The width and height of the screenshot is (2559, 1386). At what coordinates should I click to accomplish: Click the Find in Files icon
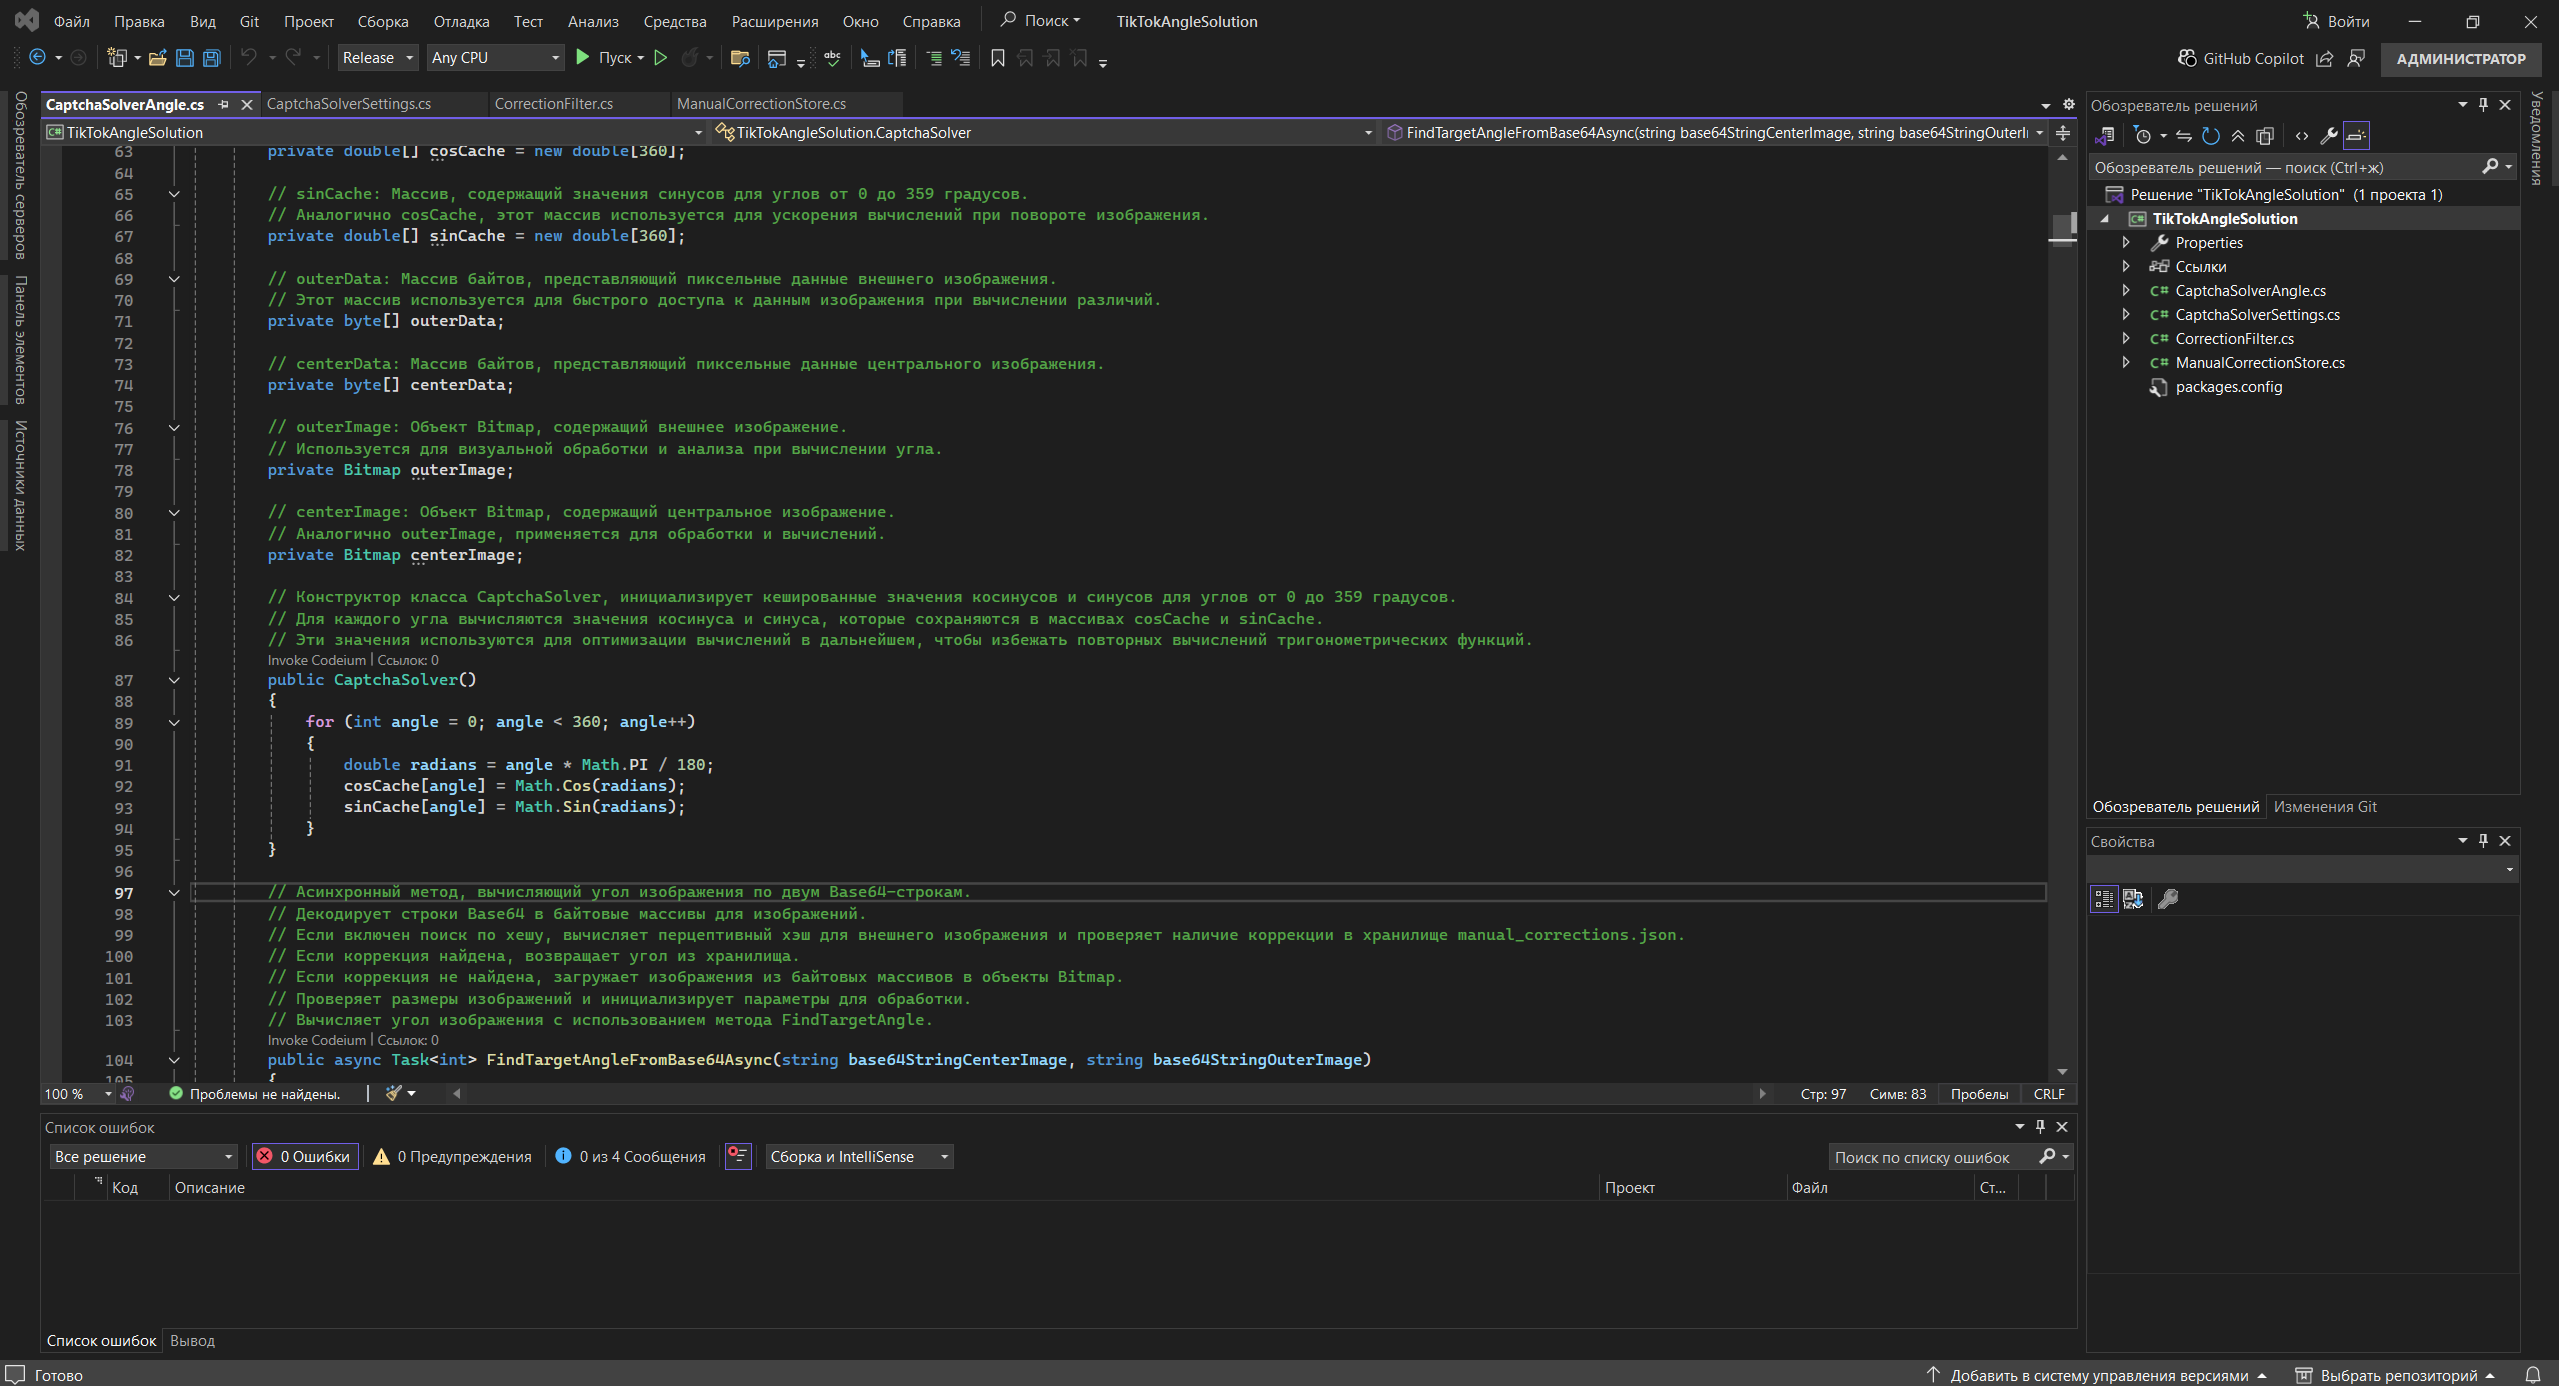[x=740, y=58]
